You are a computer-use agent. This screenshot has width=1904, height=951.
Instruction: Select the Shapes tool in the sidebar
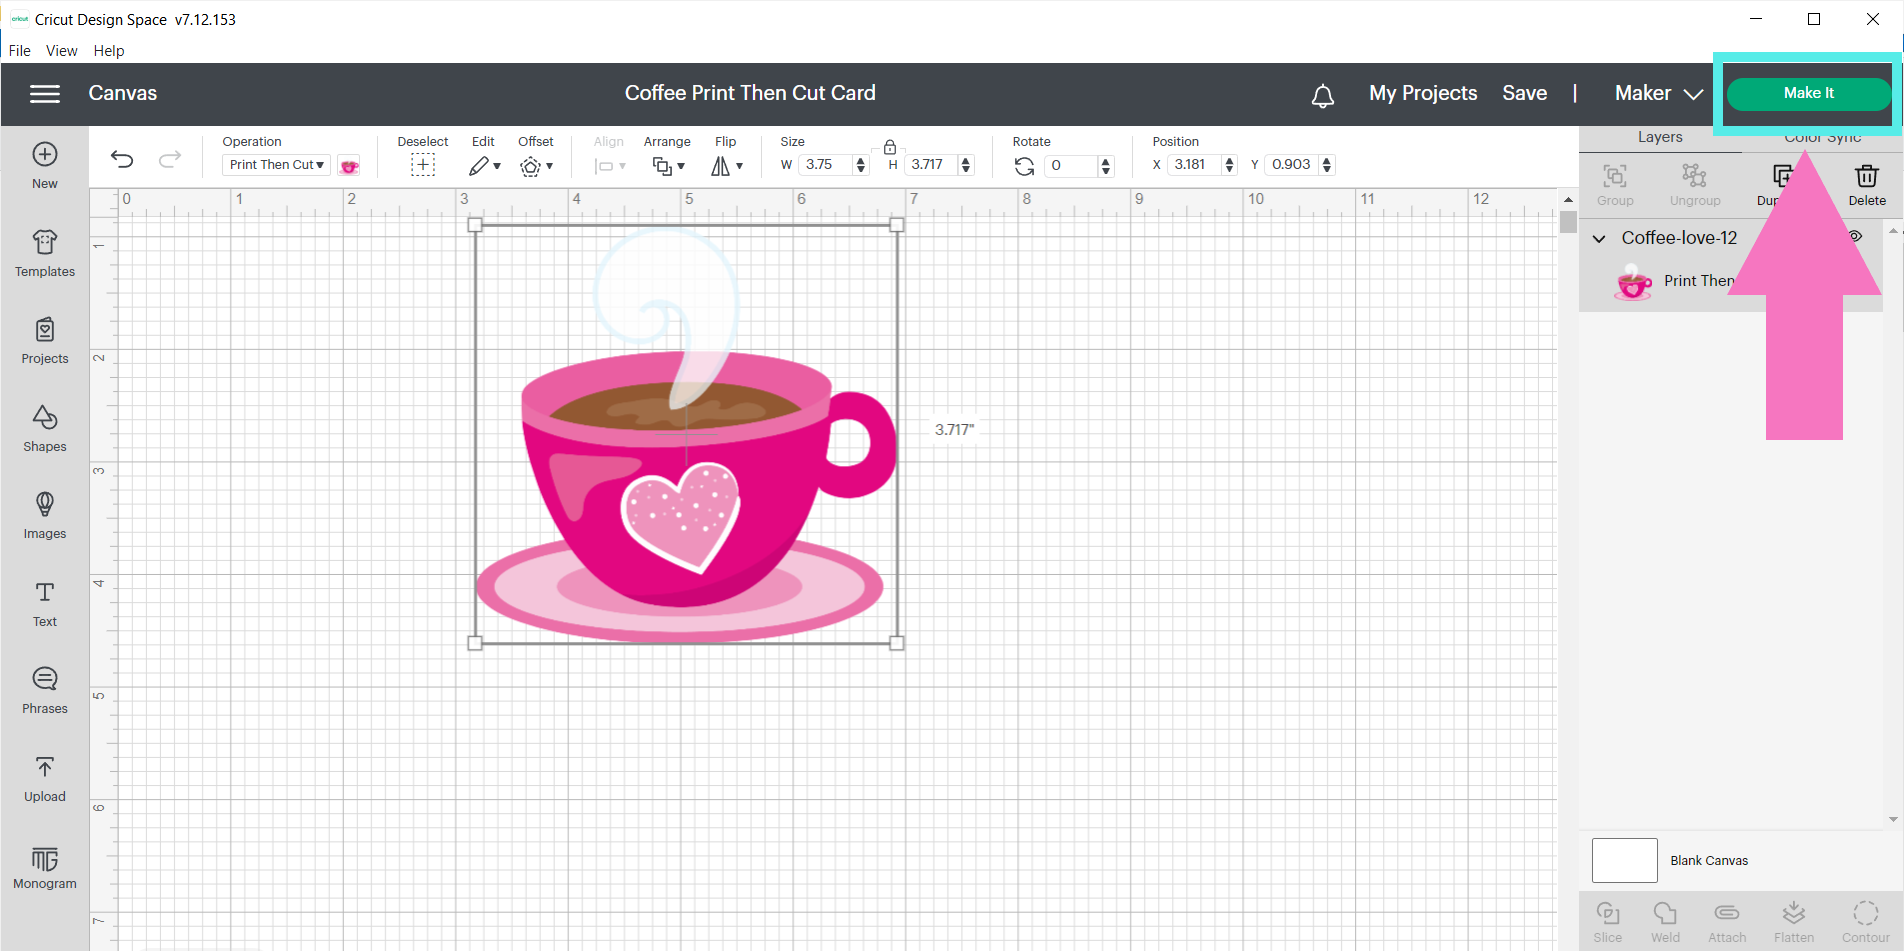point(44,428)
